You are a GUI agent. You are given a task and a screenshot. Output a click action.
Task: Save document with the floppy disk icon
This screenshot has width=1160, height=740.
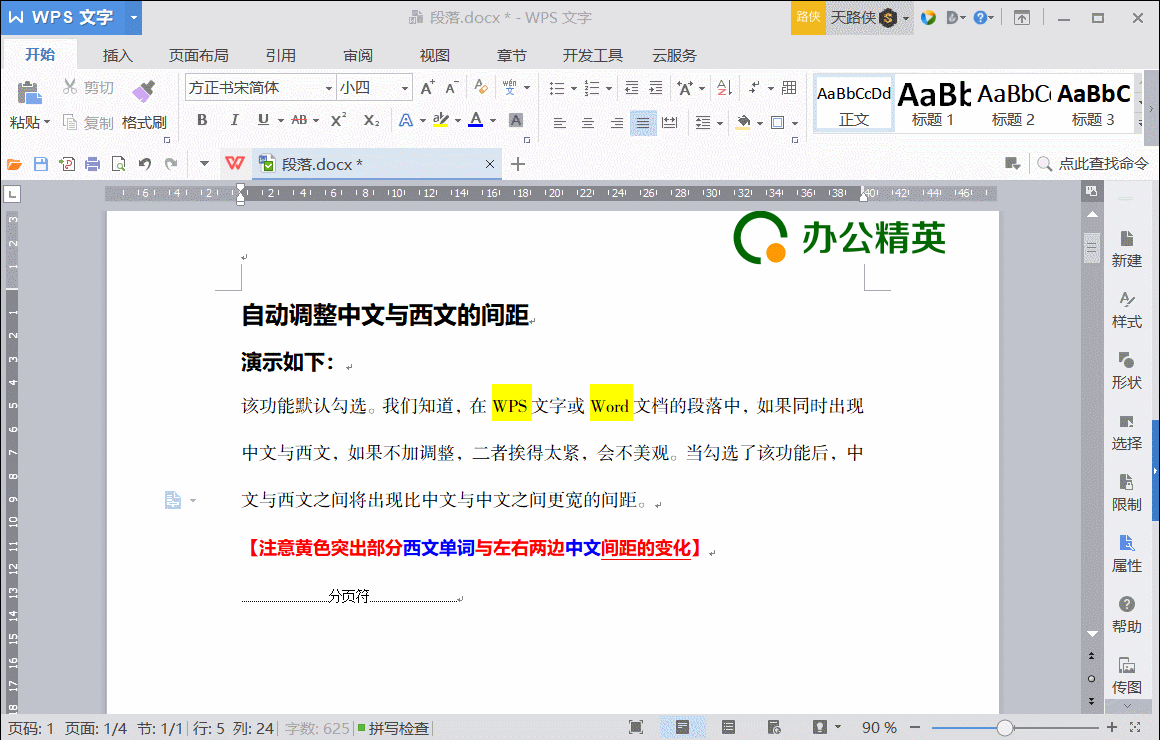tap(41, 164)
